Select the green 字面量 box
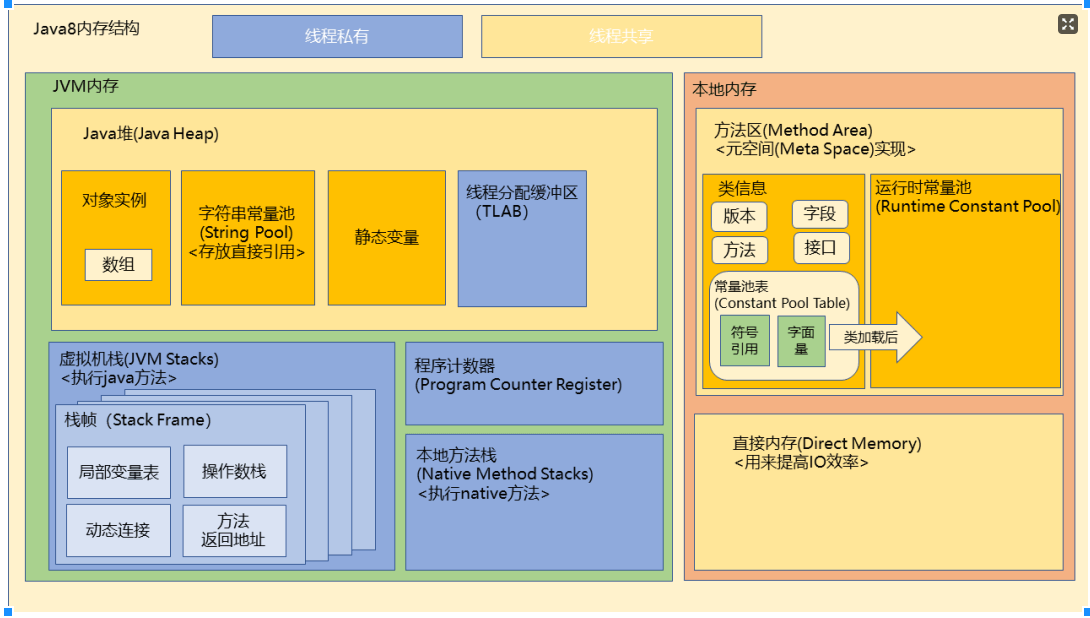 [802, 341]
